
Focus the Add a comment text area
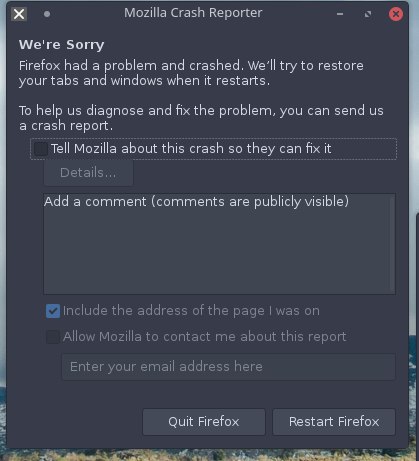coord(219,244)
